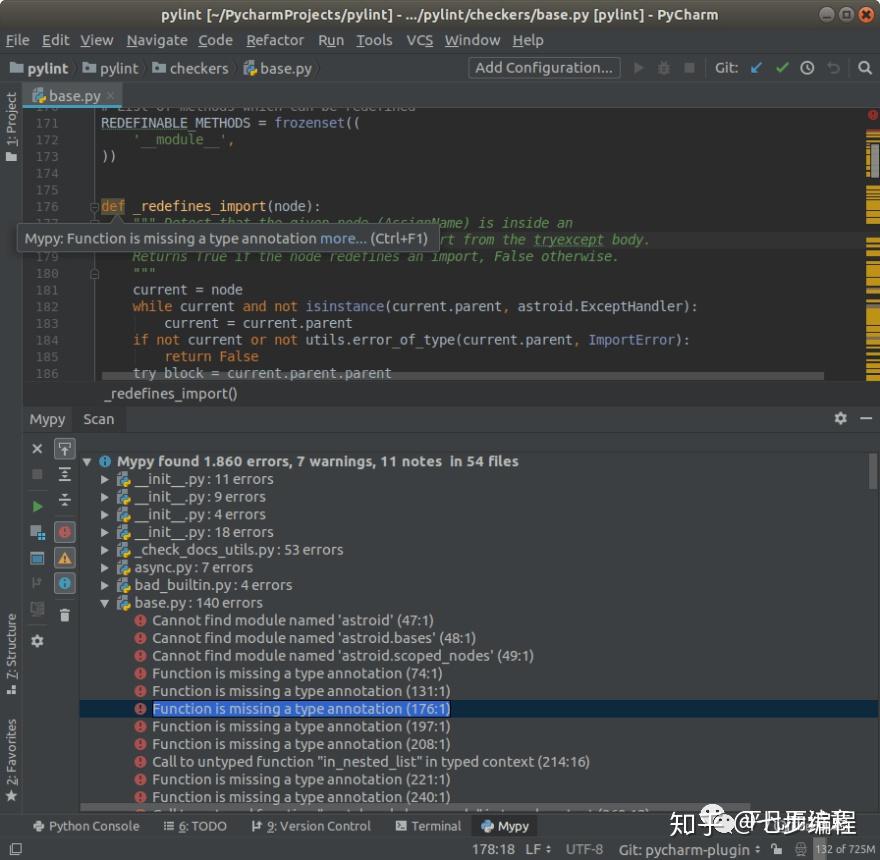The width and height of the screenshot is (880, 860).
Task: Open the Terminal from the status bar
Action: pos(437,826)
